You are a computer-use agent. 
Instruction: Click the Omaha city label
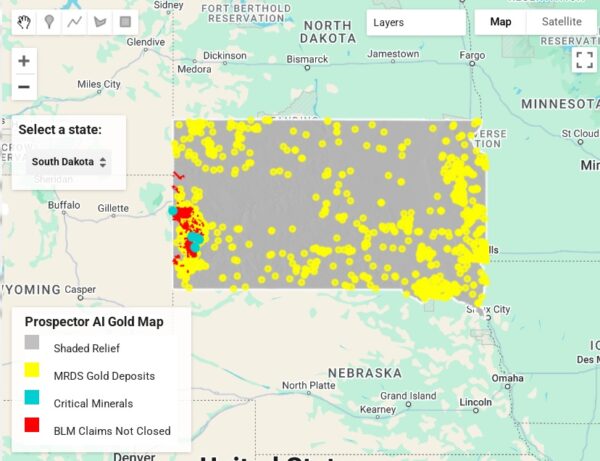click(x=507, y=378)
